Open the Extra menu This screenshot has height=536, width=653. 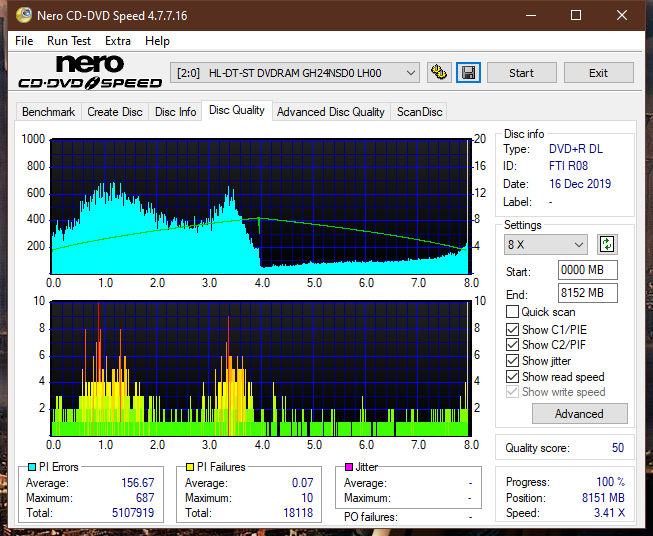[118, 41]
